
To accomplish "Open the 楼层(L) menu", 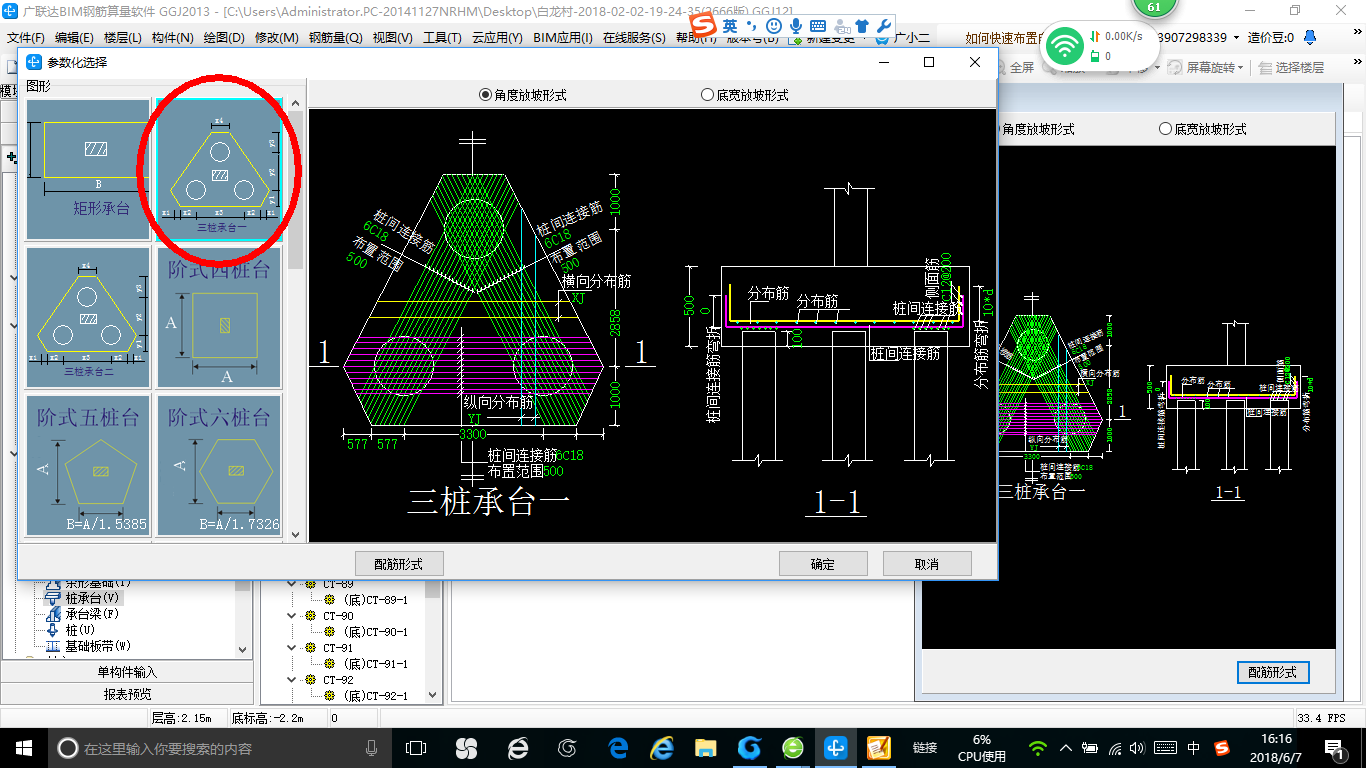I will [123, 38].
